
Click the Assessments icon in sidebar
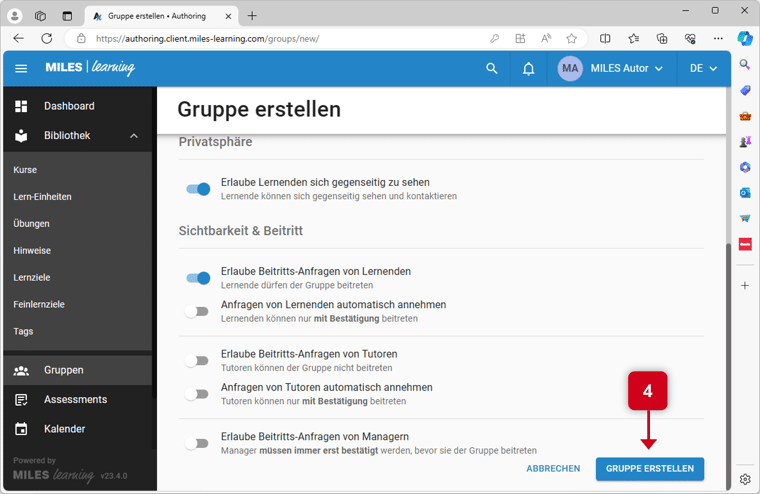click(x=21, y=400)
